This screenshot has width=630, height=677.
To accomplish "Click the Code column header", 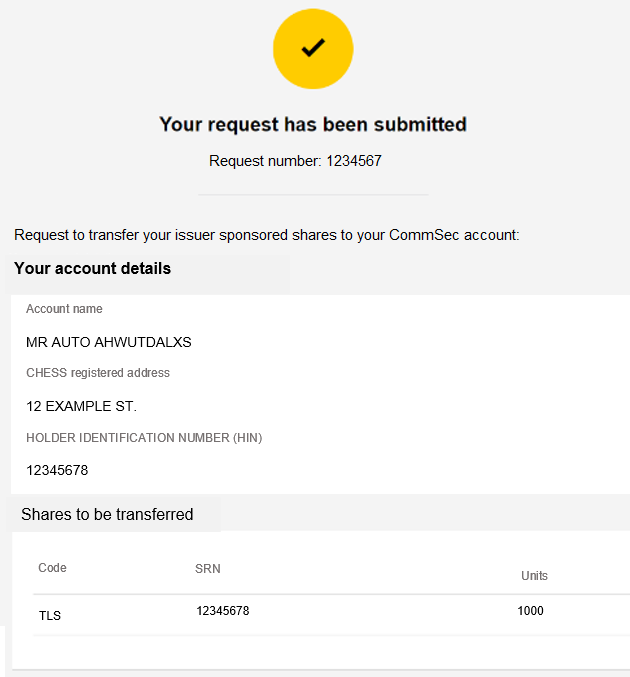I will [52, 568].
